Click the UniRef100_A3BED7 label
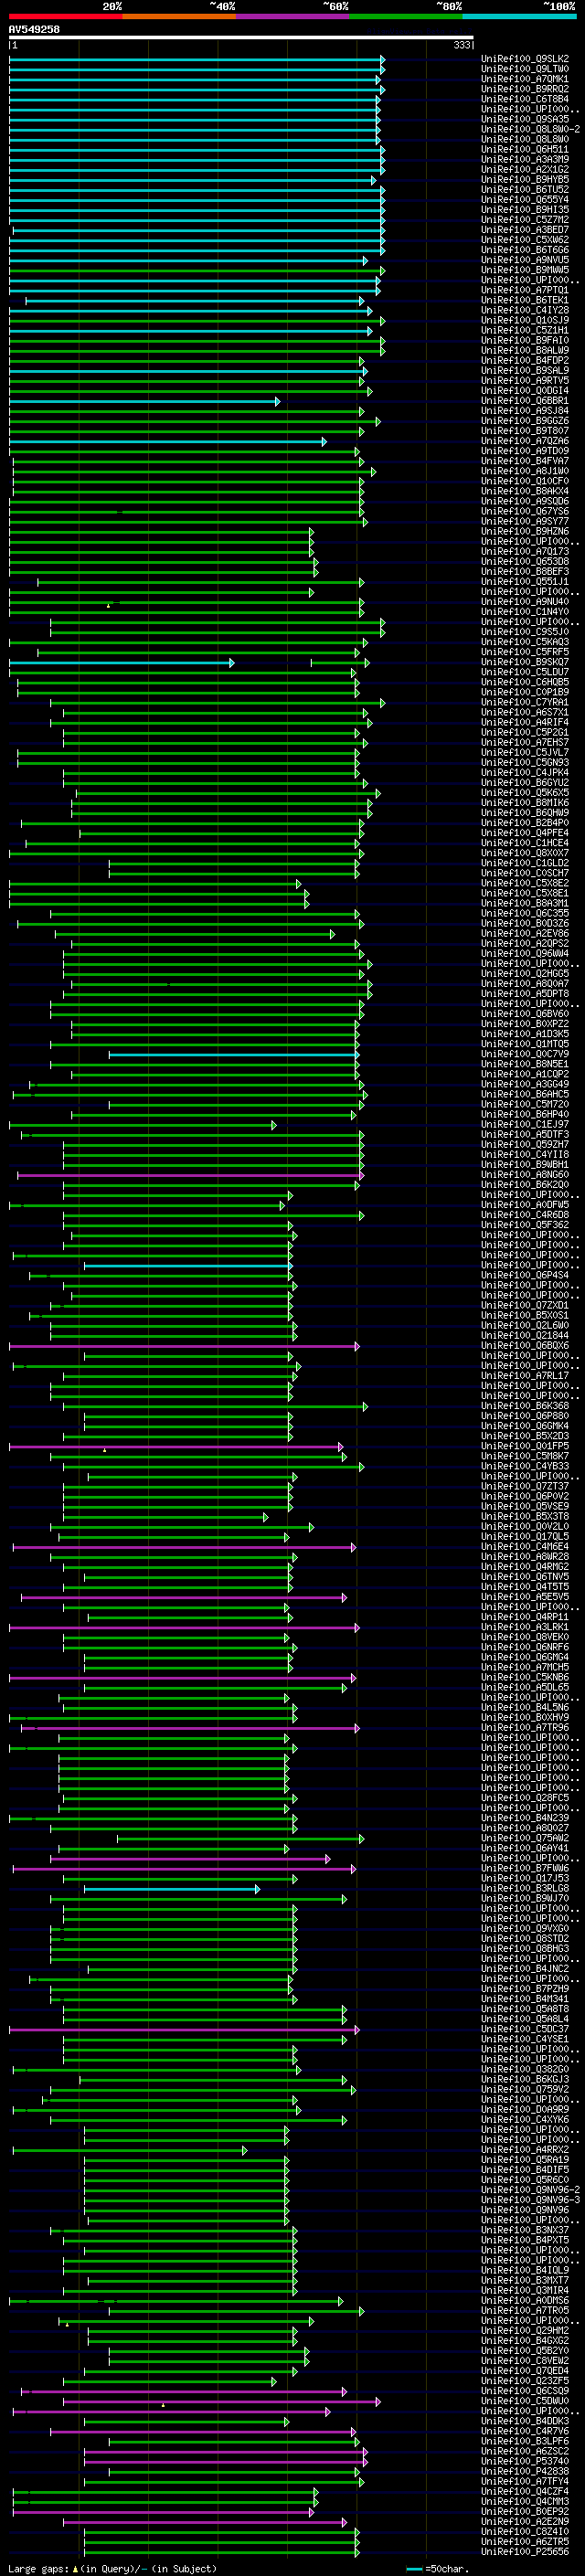 tap(525, 230)
